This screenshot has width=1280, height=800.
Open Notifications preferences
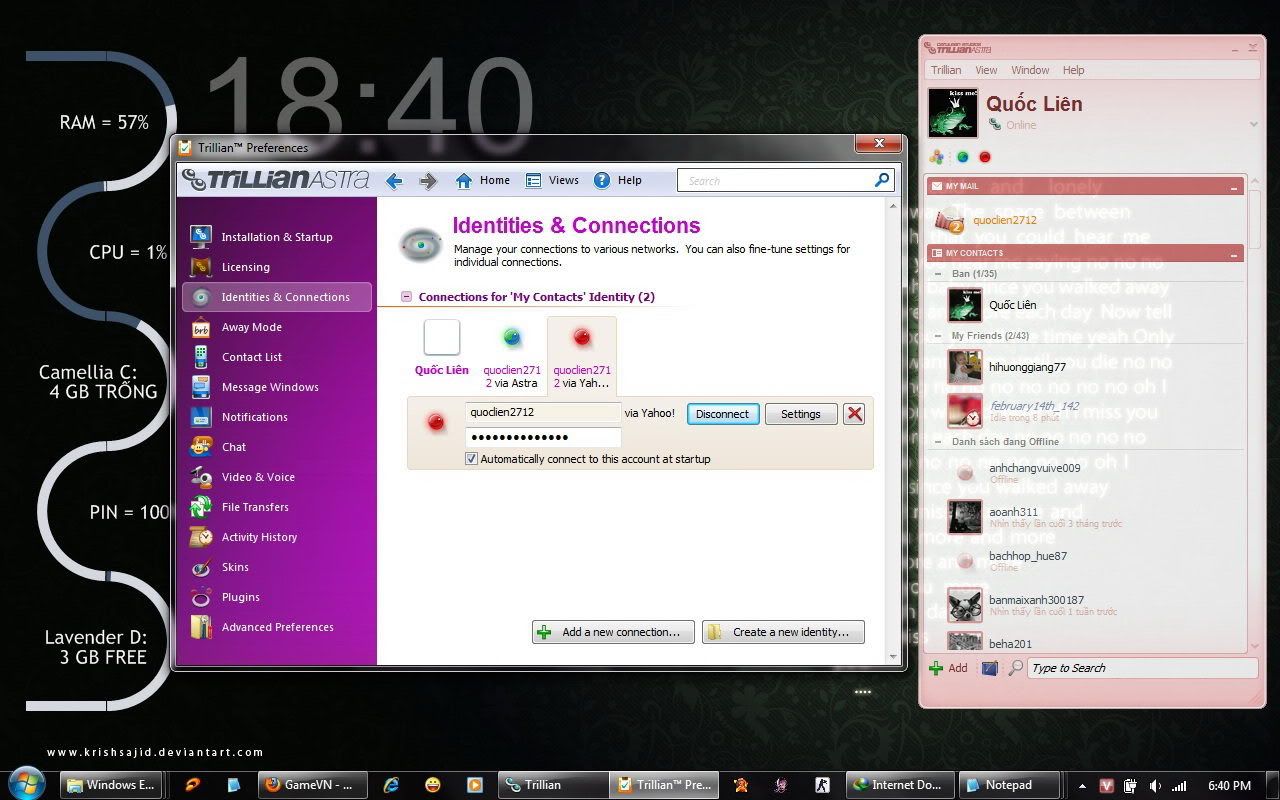click(x=276, y=417)
